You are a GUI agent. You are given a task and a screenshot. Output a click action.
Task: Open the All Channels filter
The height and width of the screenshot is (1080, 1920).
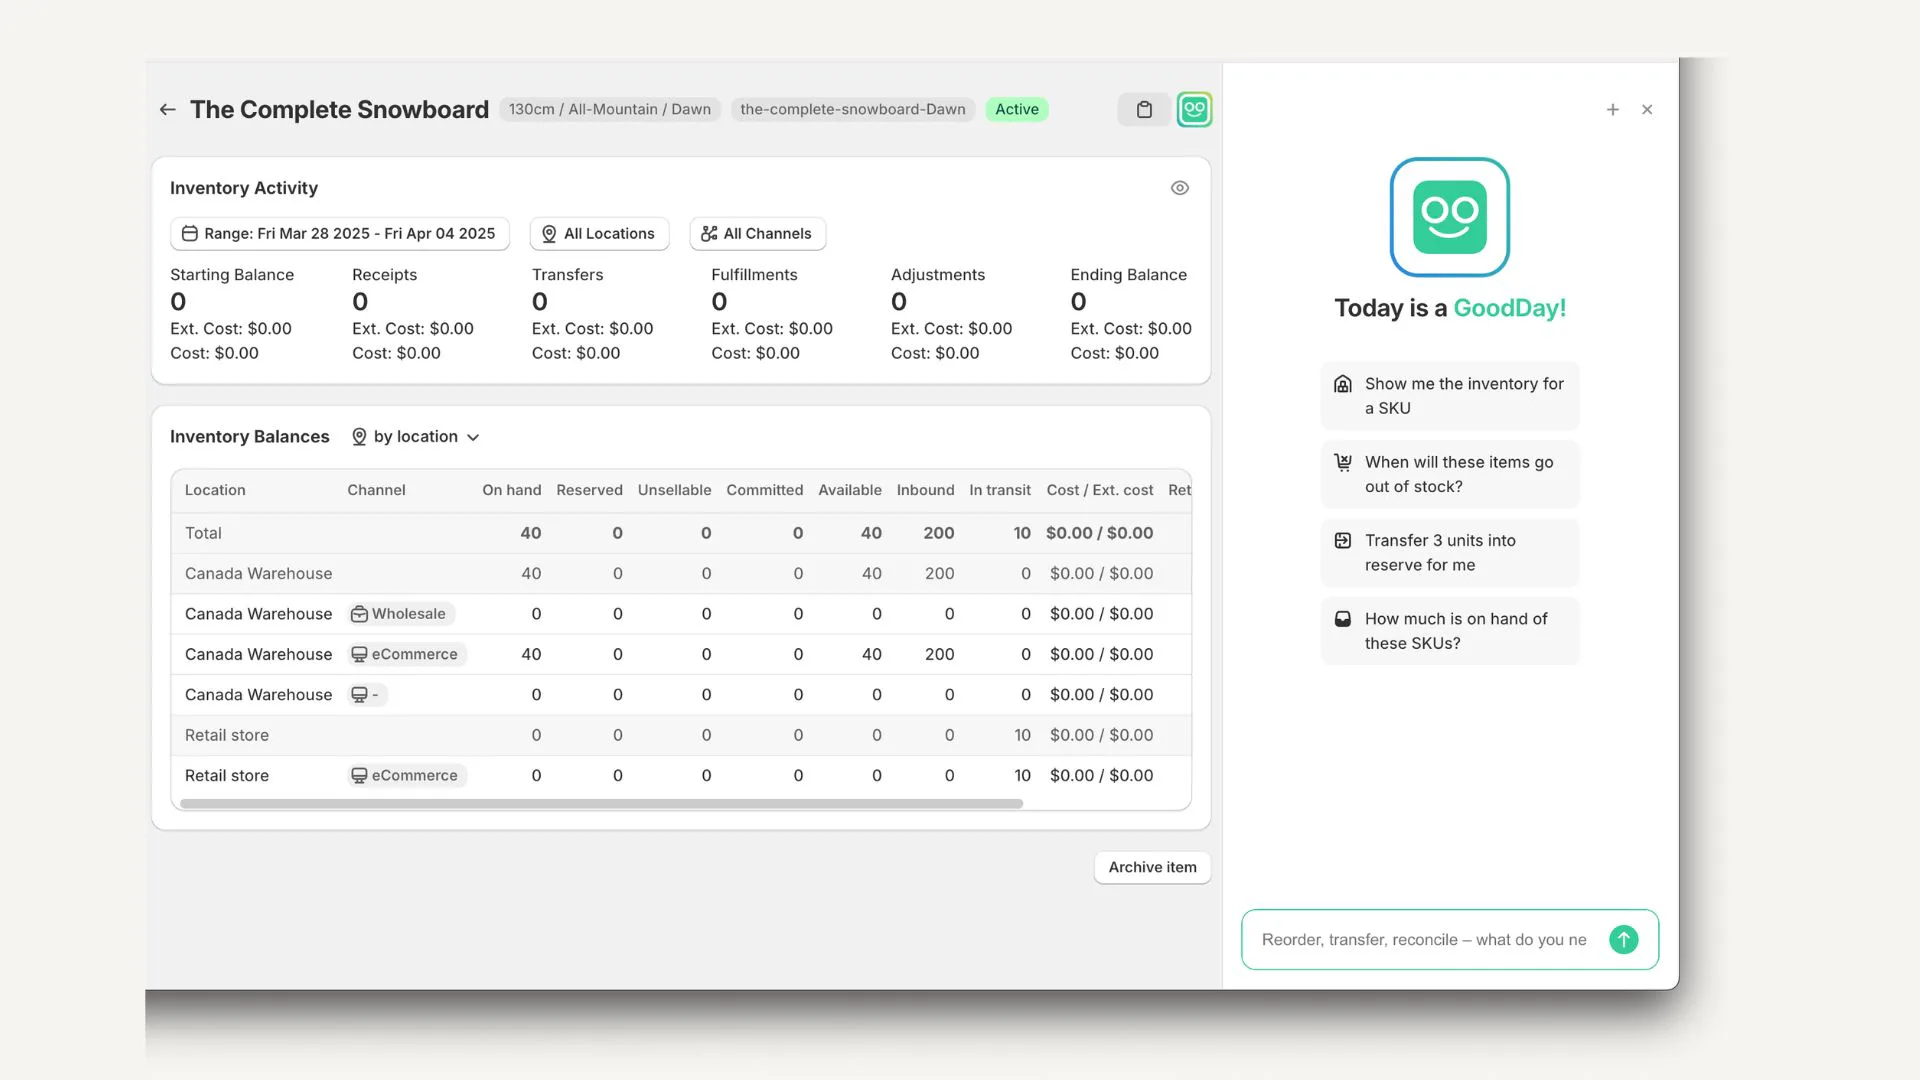[757, 233]
